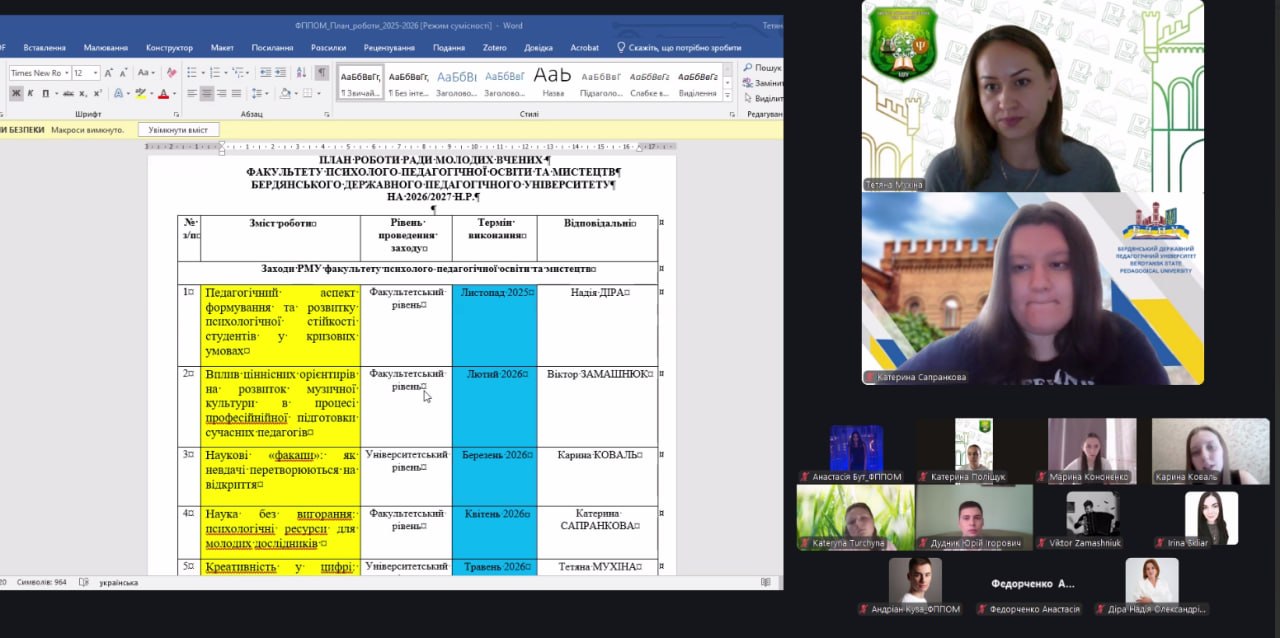Screen dimensions: 1280x638
Task: Apply the yellow text highlight color
Action: click(140, 93)
